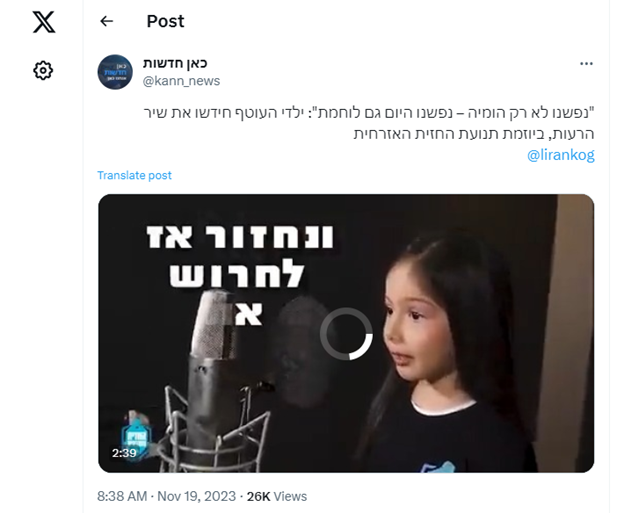
Task: Click the כאן חדשות profile avatar
Action: [115, 72]
